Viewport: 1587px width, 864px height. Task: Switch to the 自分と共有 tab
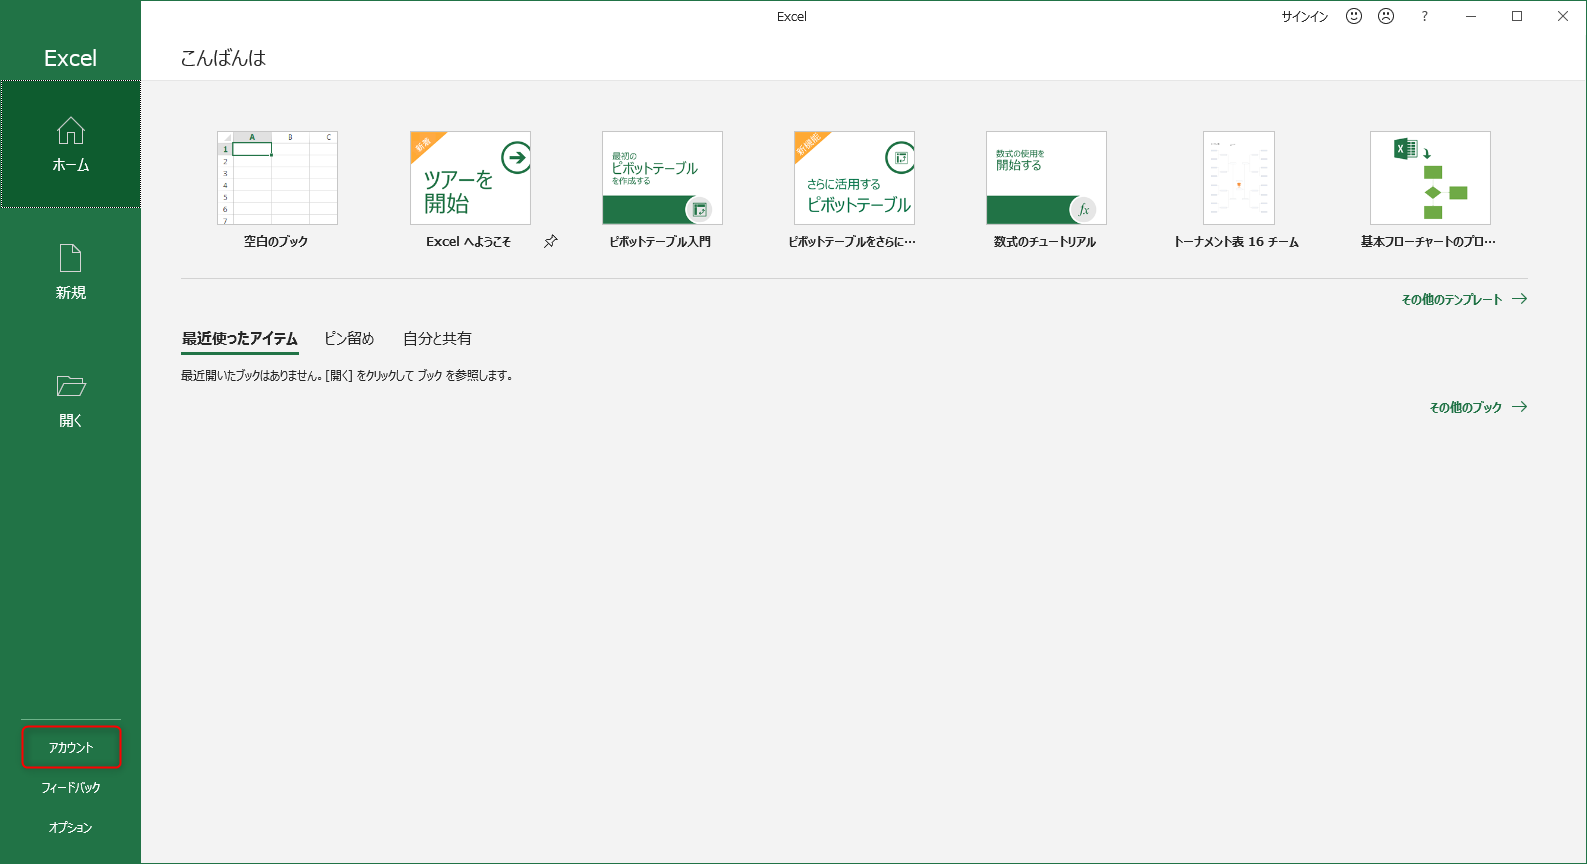click(x=437, y=339)
